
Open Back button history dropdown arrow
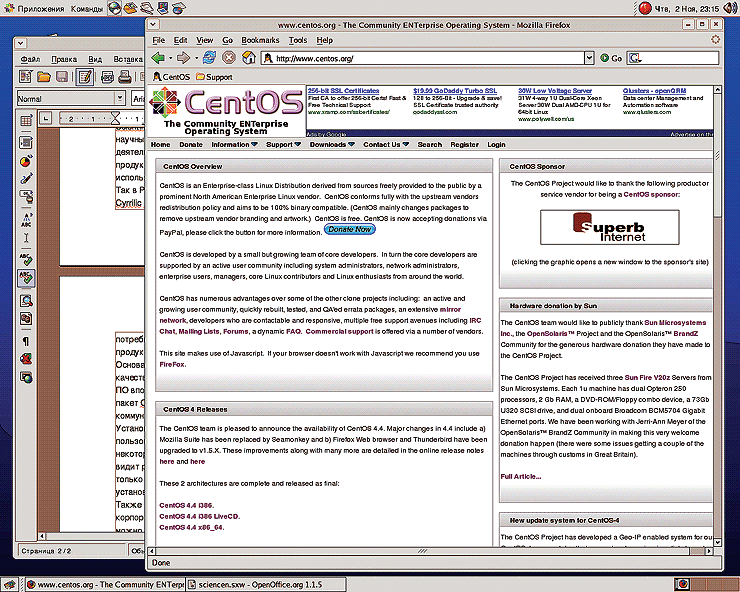point(170,59)
